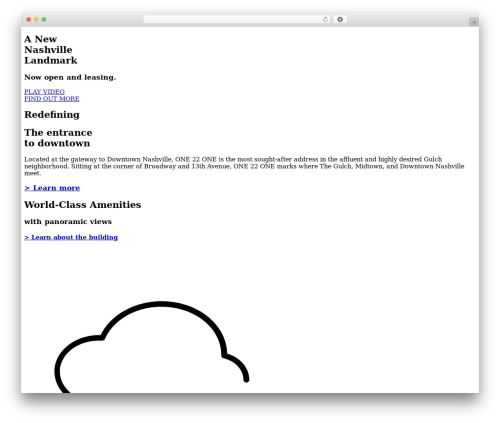Click the green maximize window dot
Viewport: 500px width, 423px height.
pos(44,19)
